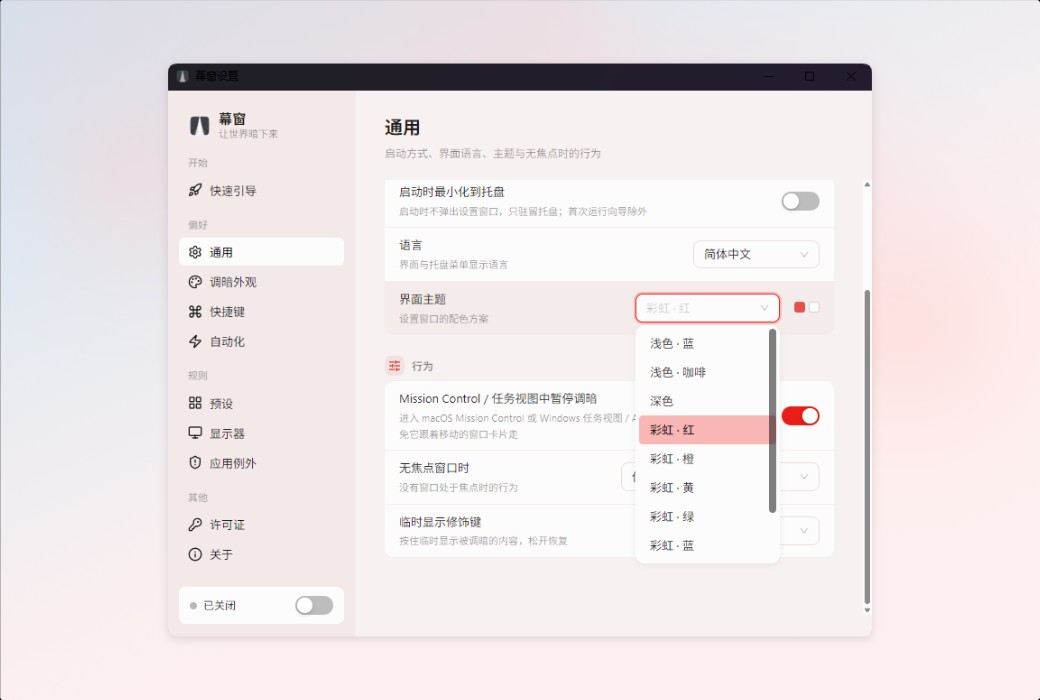This screenshot has height=700, width=1040.
Task: Toggle 启动时最小化到托盘 switch
Action: tap(800, 201)
